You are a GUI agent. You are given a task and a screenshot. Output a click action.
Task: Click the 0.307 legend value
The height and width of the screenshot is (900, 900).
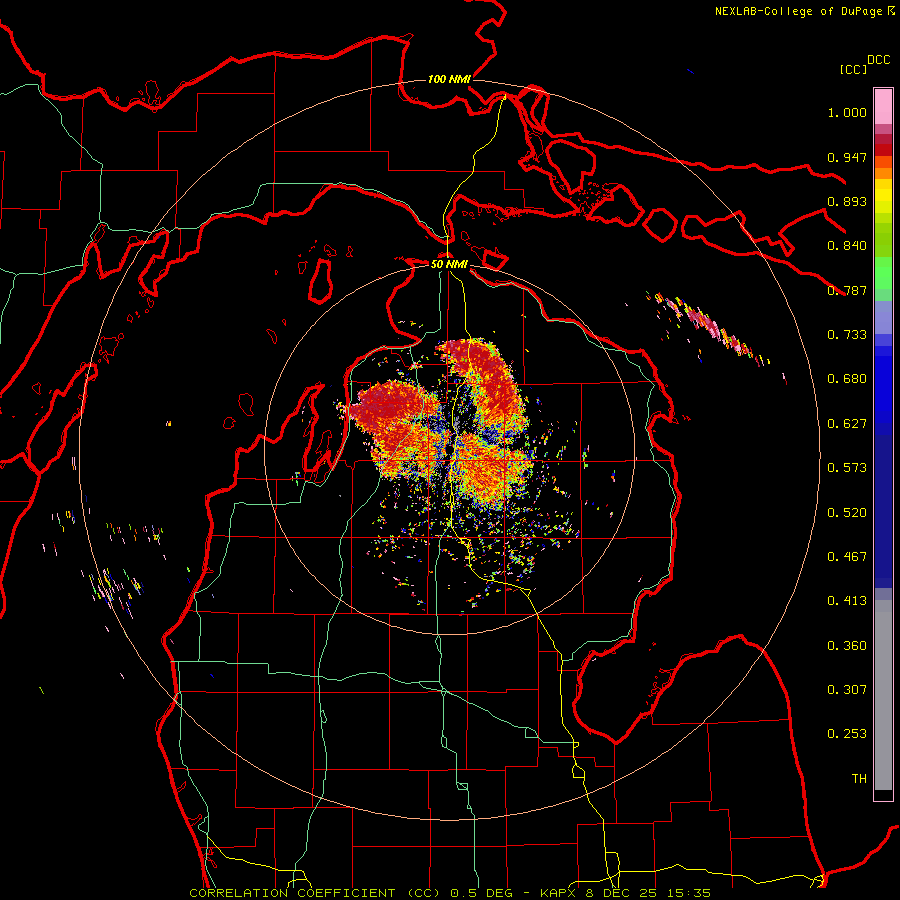pos(847,689)
